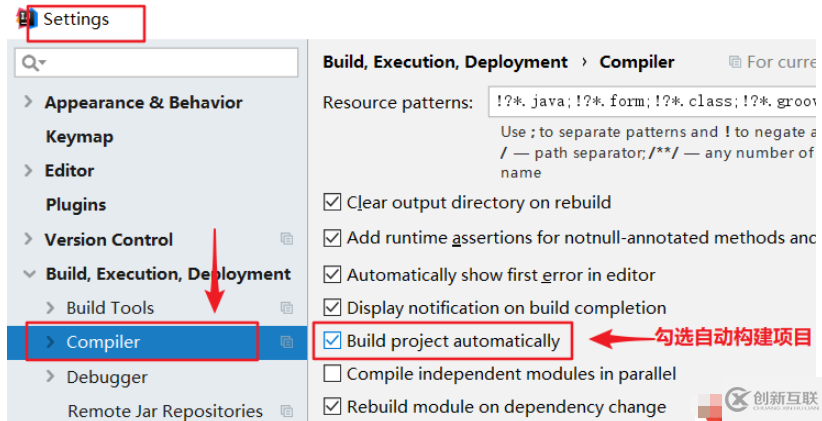Click the icon next to 'For current' label
This screenshot has width=822, height=421.
[x=735, y=62]
